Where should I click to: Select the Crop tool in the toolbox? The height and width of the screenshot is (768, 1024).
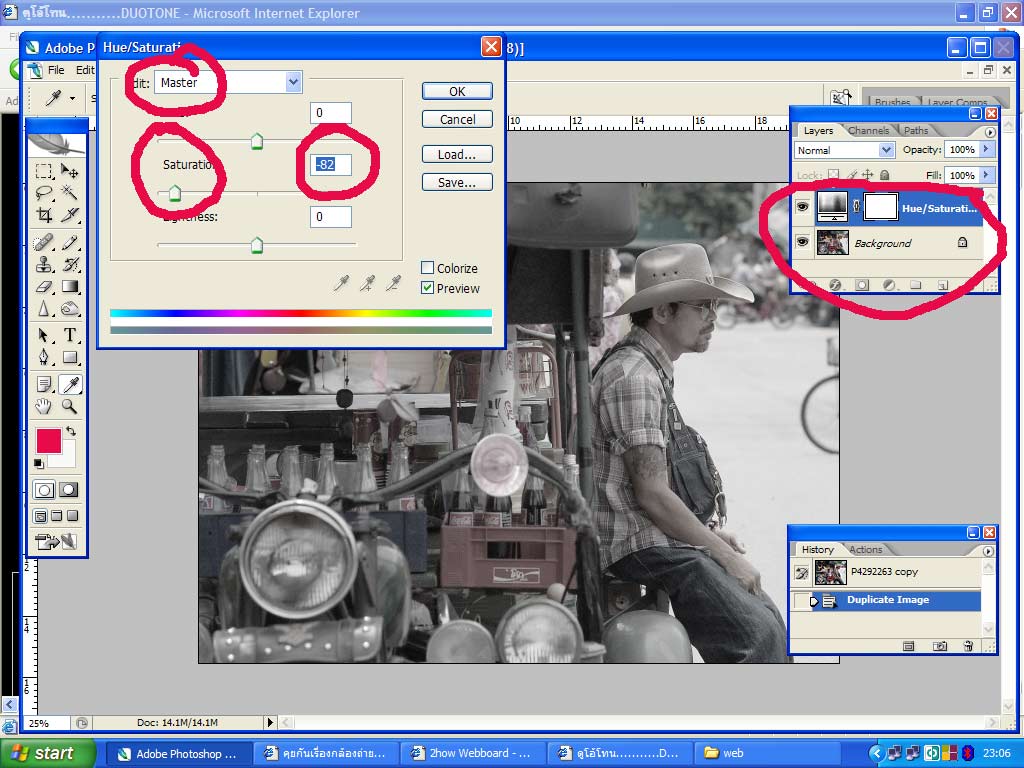(x=44, y=215)
